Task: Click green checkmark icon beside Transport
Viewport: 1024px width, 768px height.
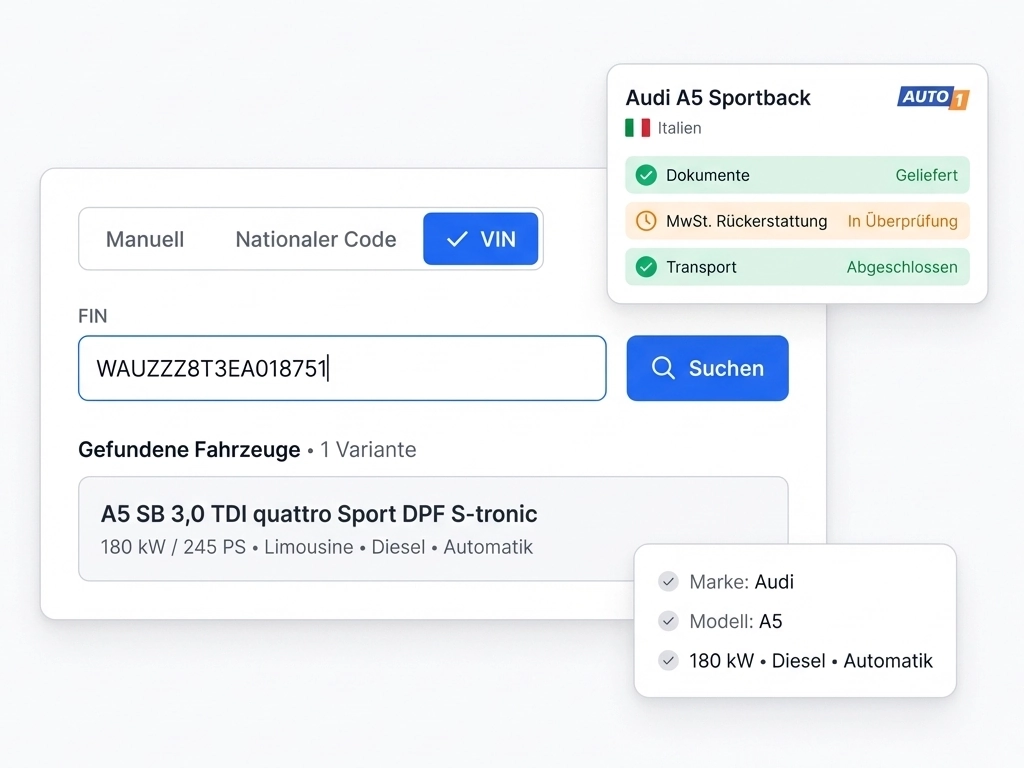Action: (x=646, y=267)
